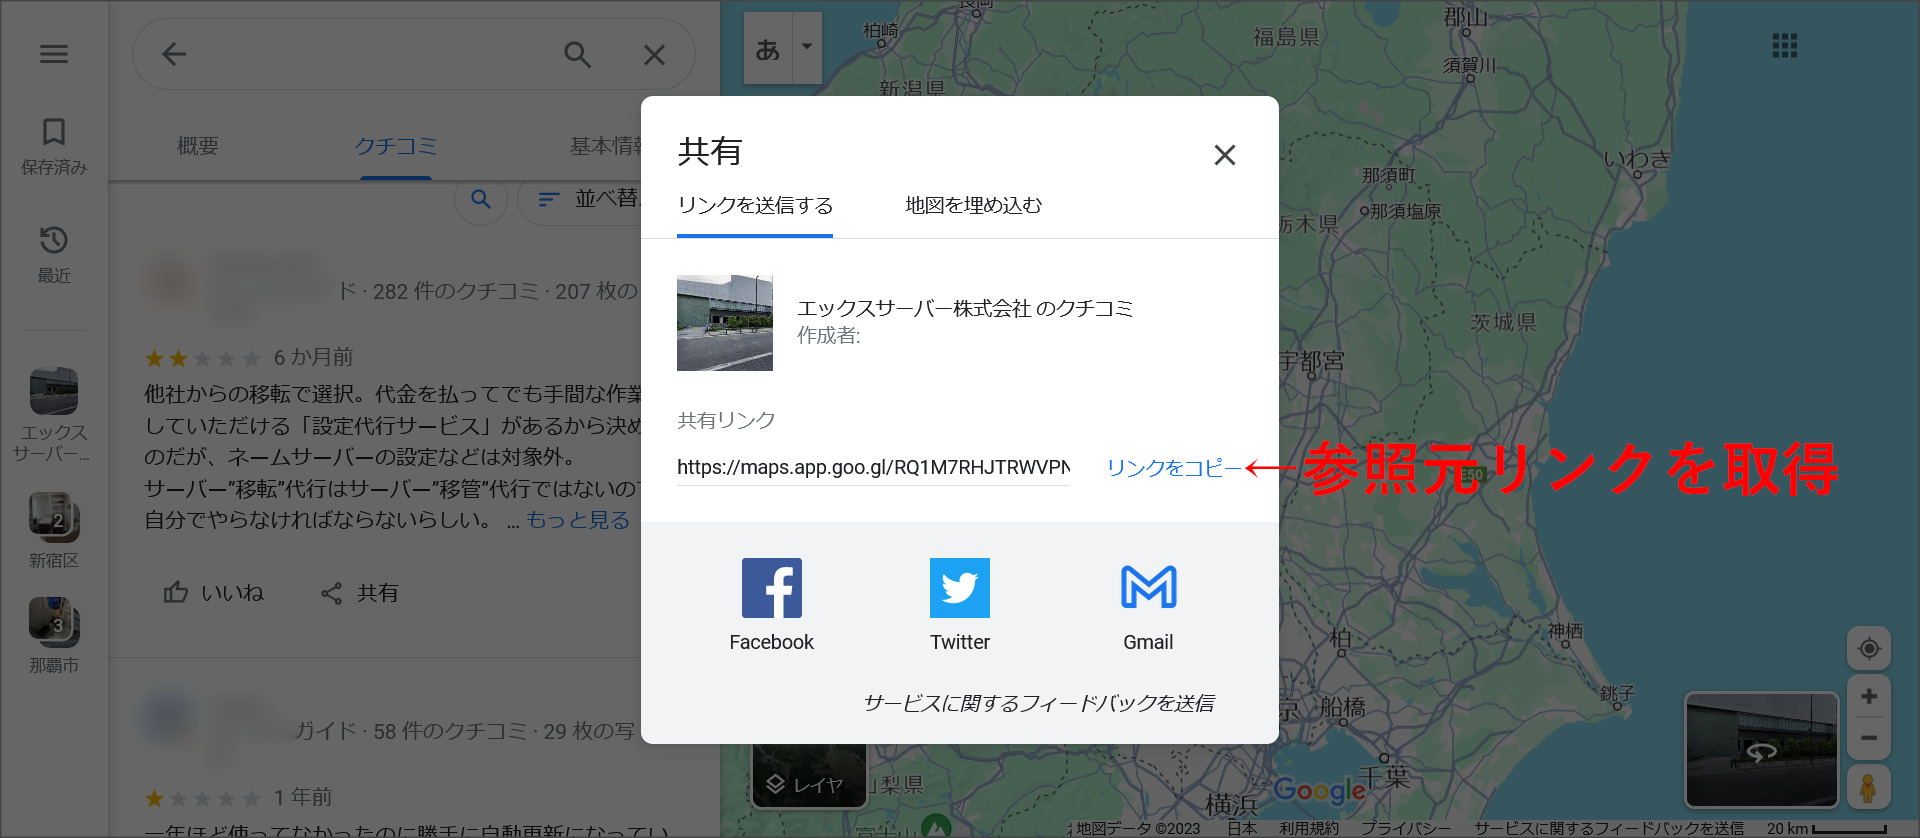Click 日本 link in map footer
Image resolution: width=1920 pixels, height=838 pixels.
pos(1242,828)
